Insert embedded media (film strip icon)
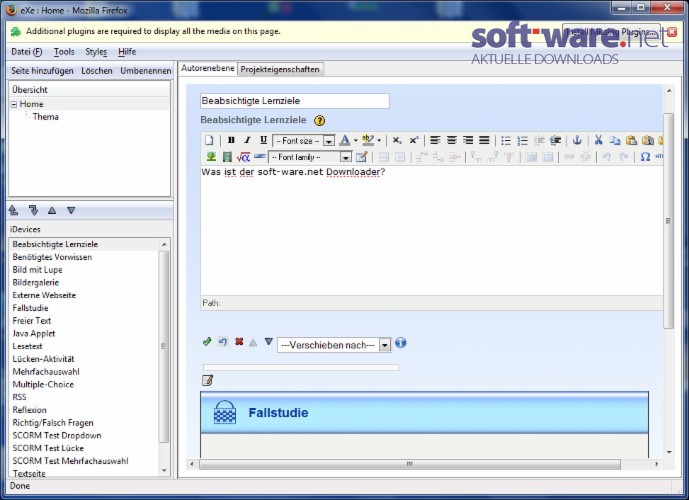 point(227,157)
